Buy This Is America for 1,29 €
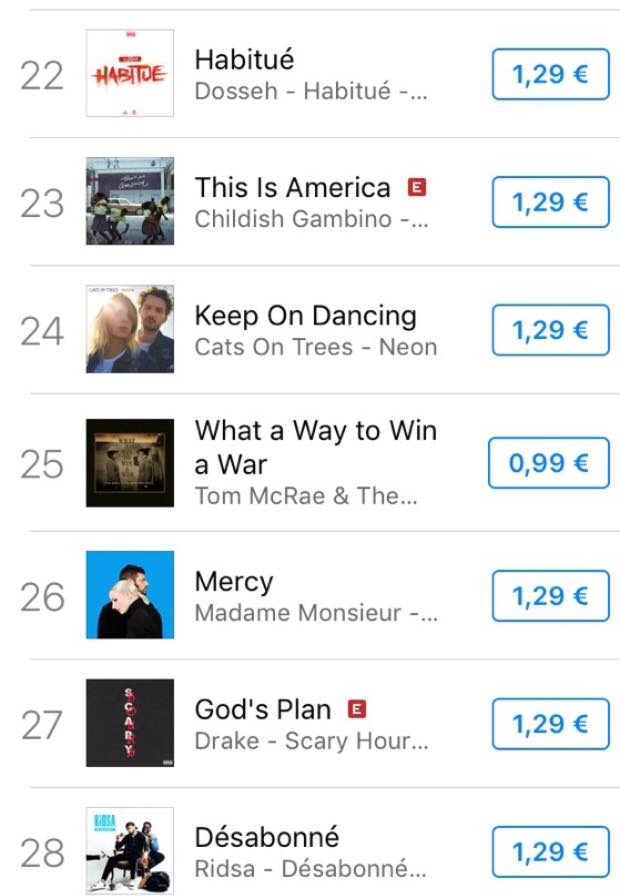 [550, 202]
